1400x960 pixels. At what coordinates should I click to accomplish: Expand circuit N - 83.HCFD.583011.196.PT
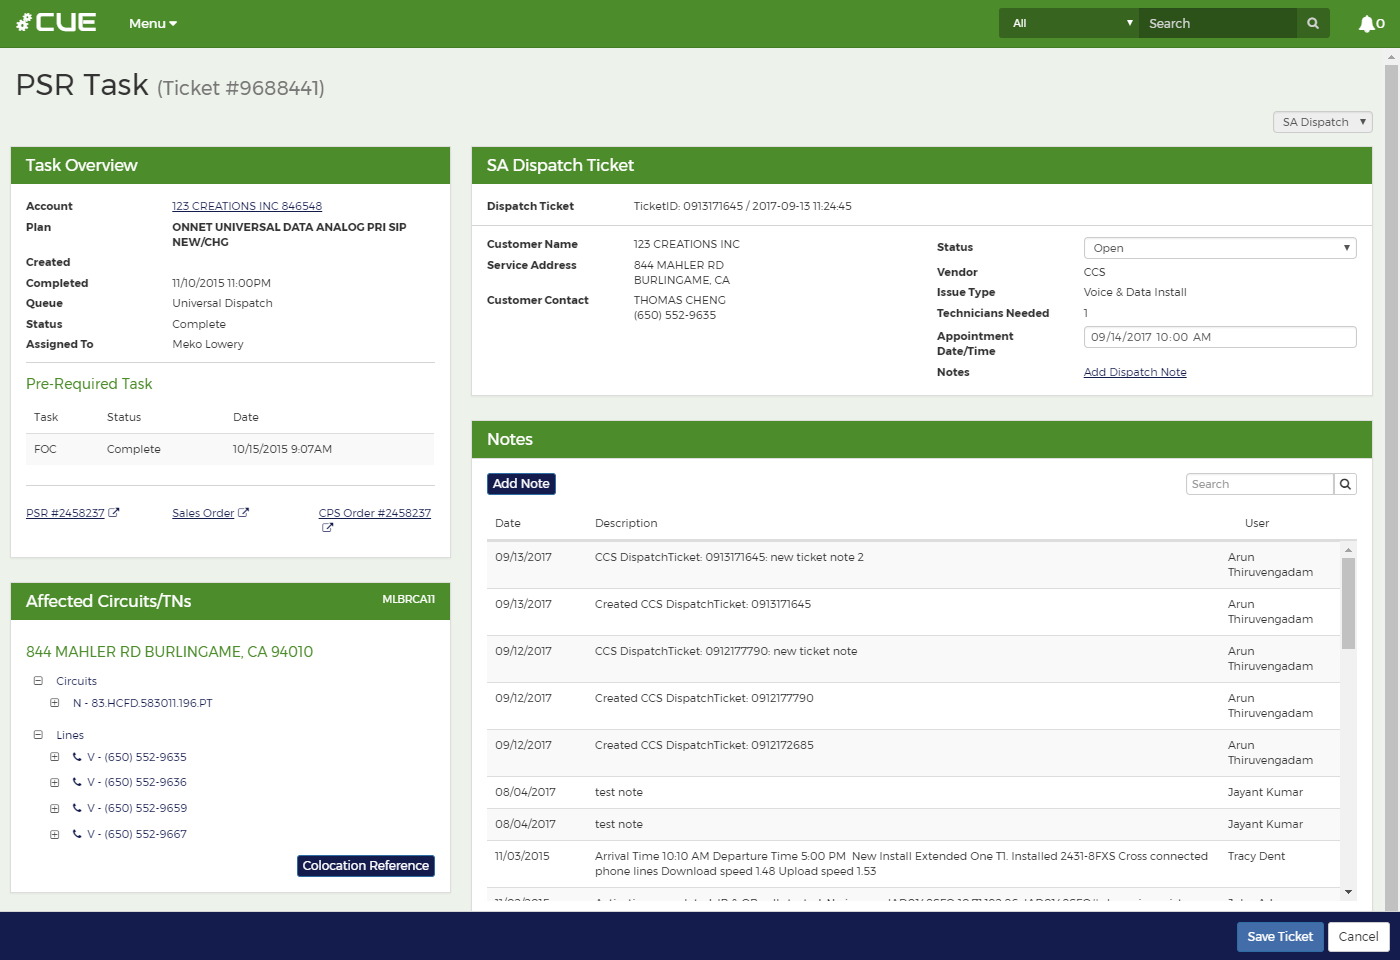[x=55, y=703]
